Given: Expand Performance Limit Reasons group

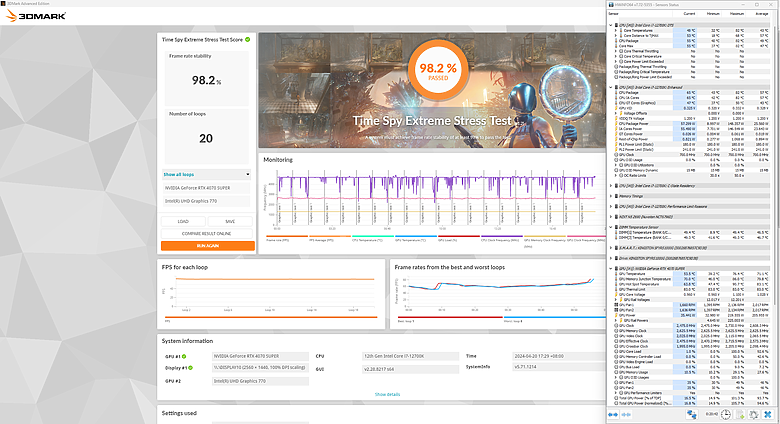Looking at the screenshot, I should coord(611,206).
